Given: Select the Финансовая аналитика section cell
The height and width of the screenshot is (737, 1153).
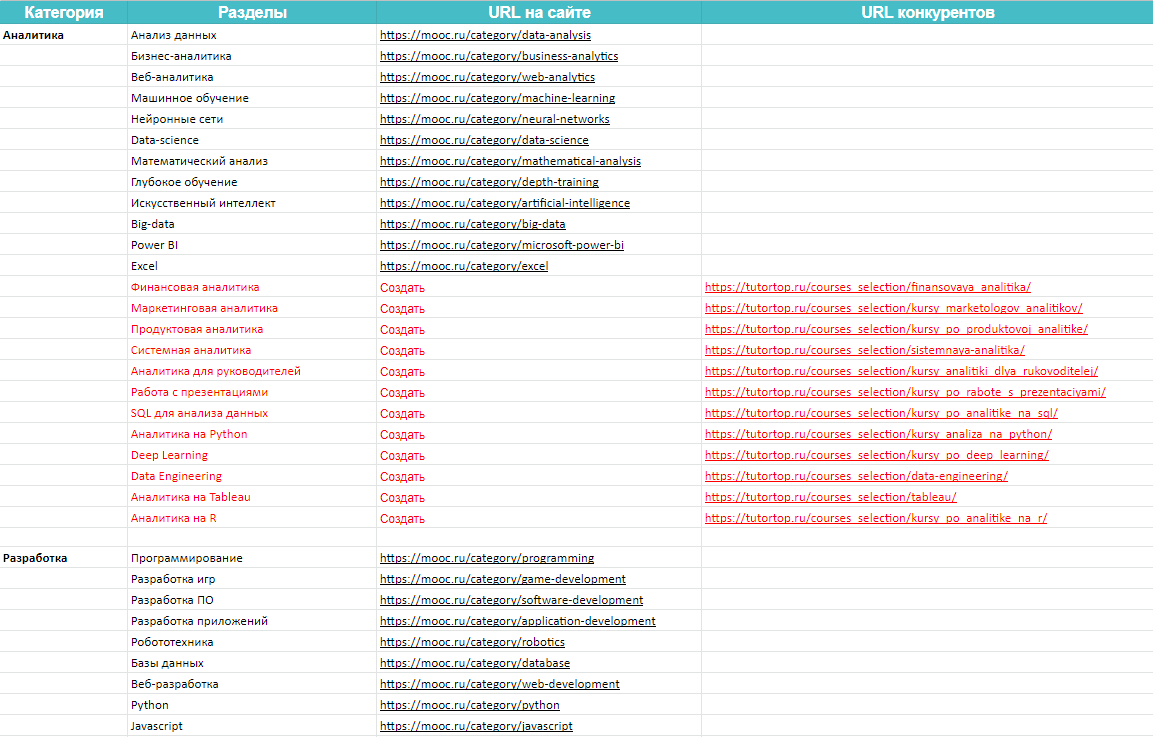Looking at the screenshot, I should tap(195, 287).
